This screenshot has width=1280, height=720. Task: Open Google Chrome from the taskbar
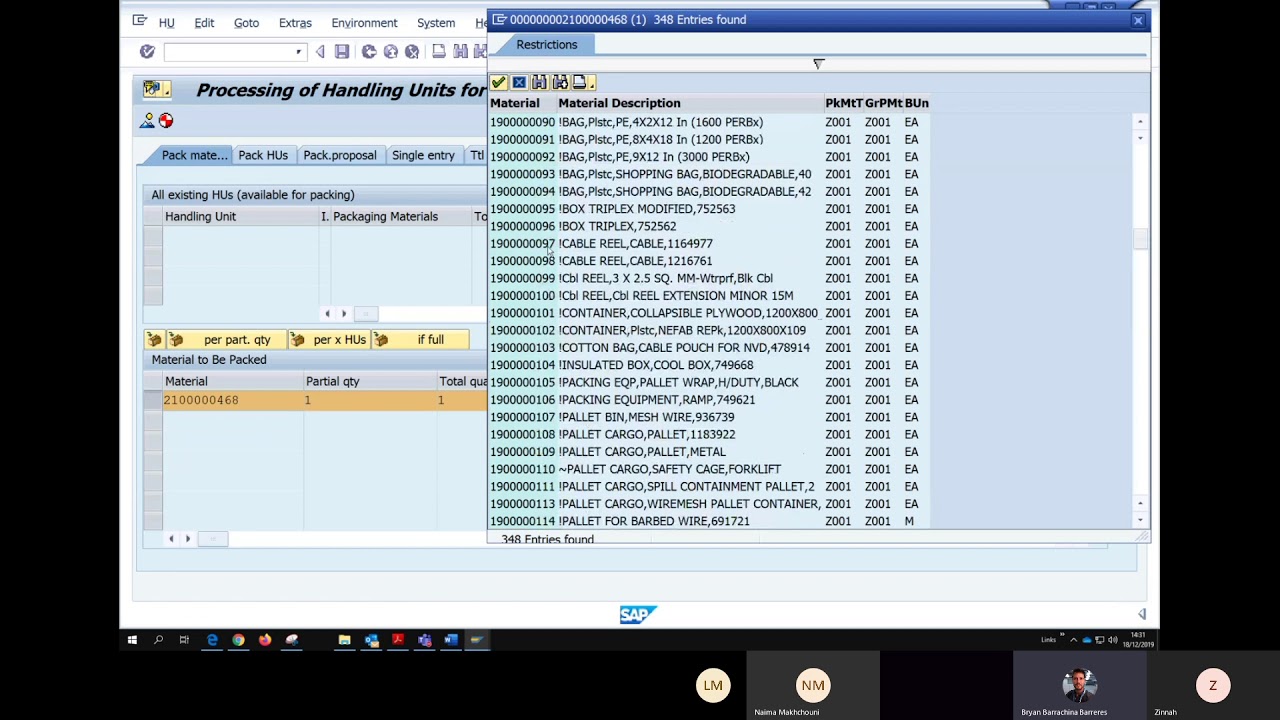click(238, 640)
